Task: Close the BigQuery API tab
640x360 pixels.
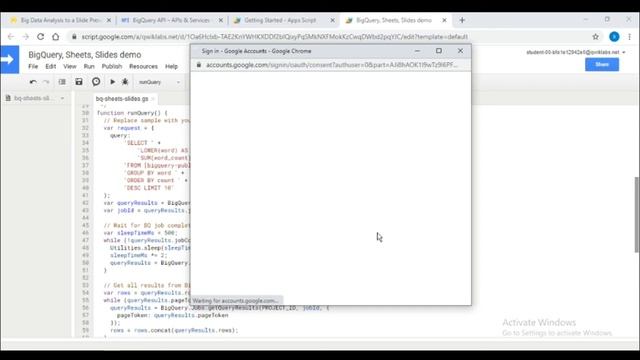Action: pyautogui.click(x=221, y=20)
